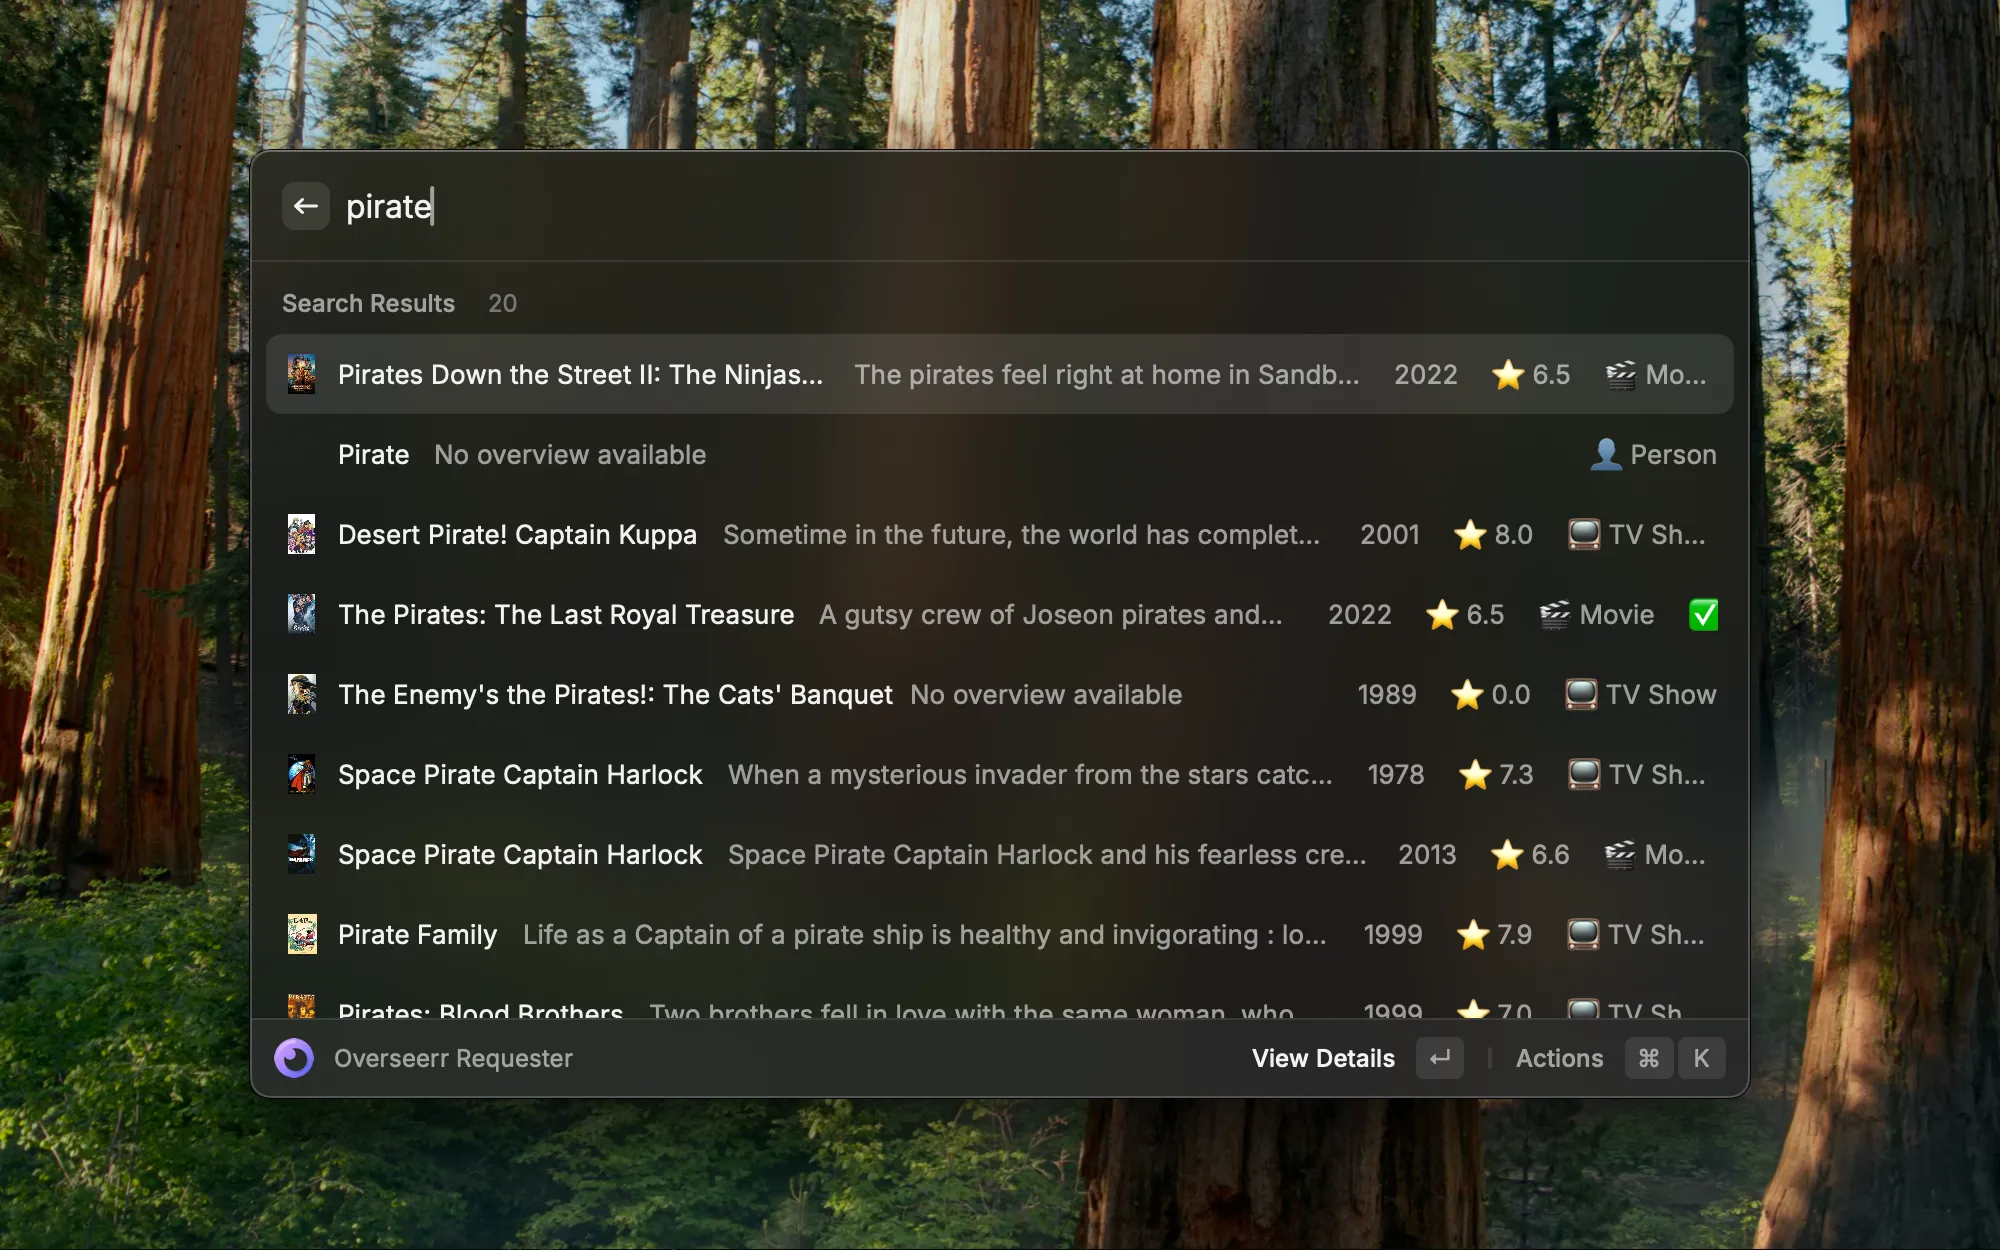Click the TV icon on Cats' Banquet row
Viewport: 2000px width, 1250px height.
pyautogui.click(x=1580, y=694)
